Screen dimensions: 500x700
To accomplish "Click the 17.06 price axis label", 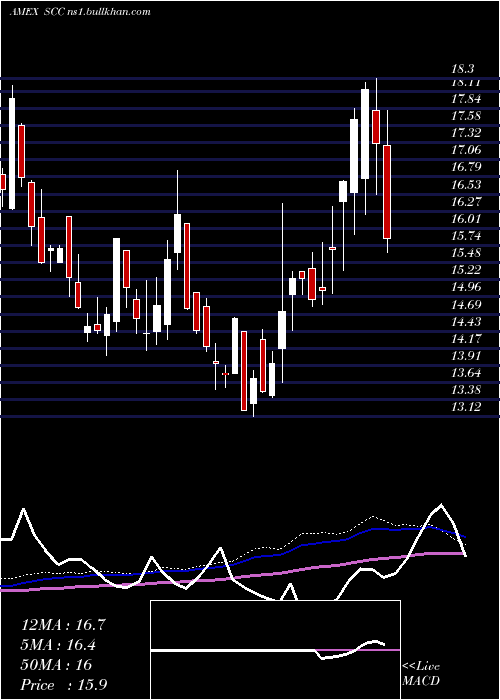I will [x=466, y=150].
